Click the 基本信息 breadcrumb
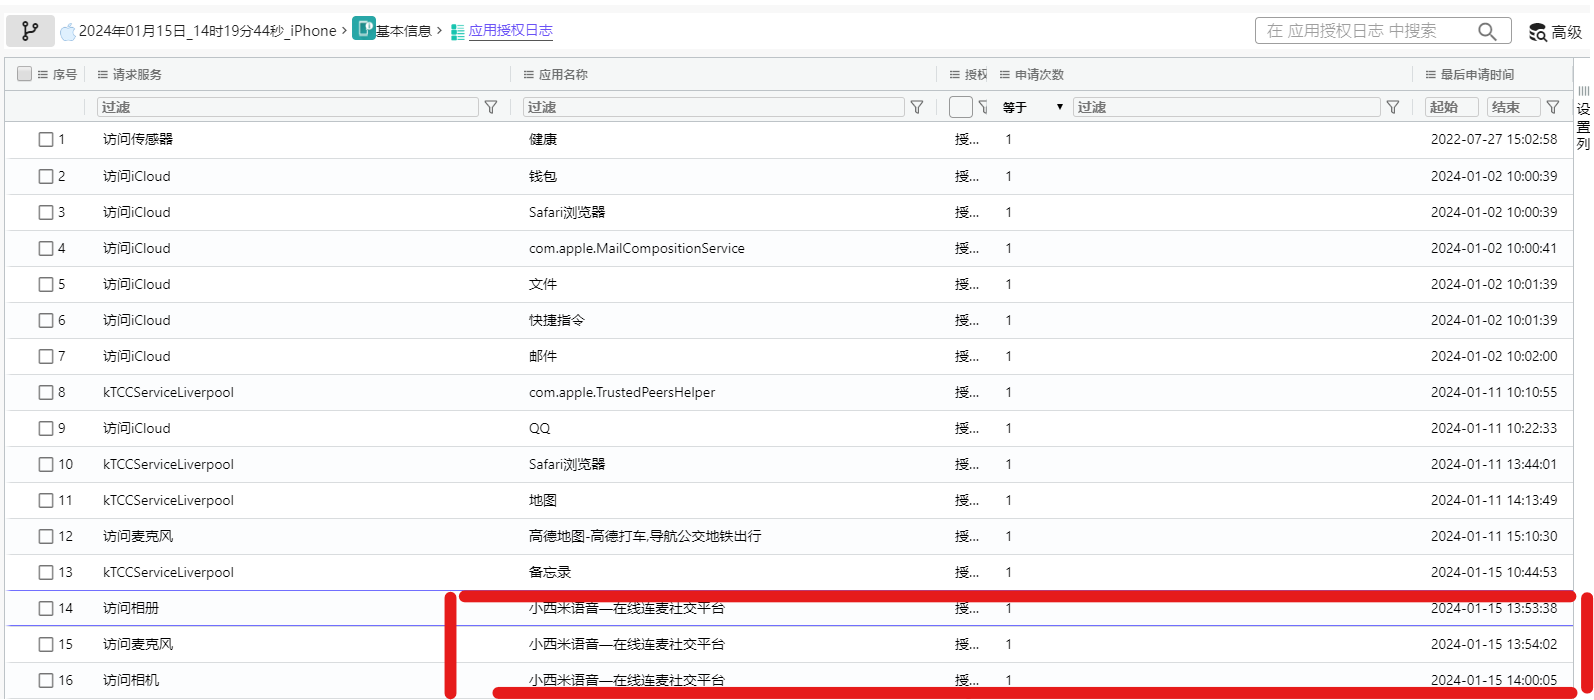The width and height of the screenshot is (1594, 700). pyautogui.click(x=403, y=31)
